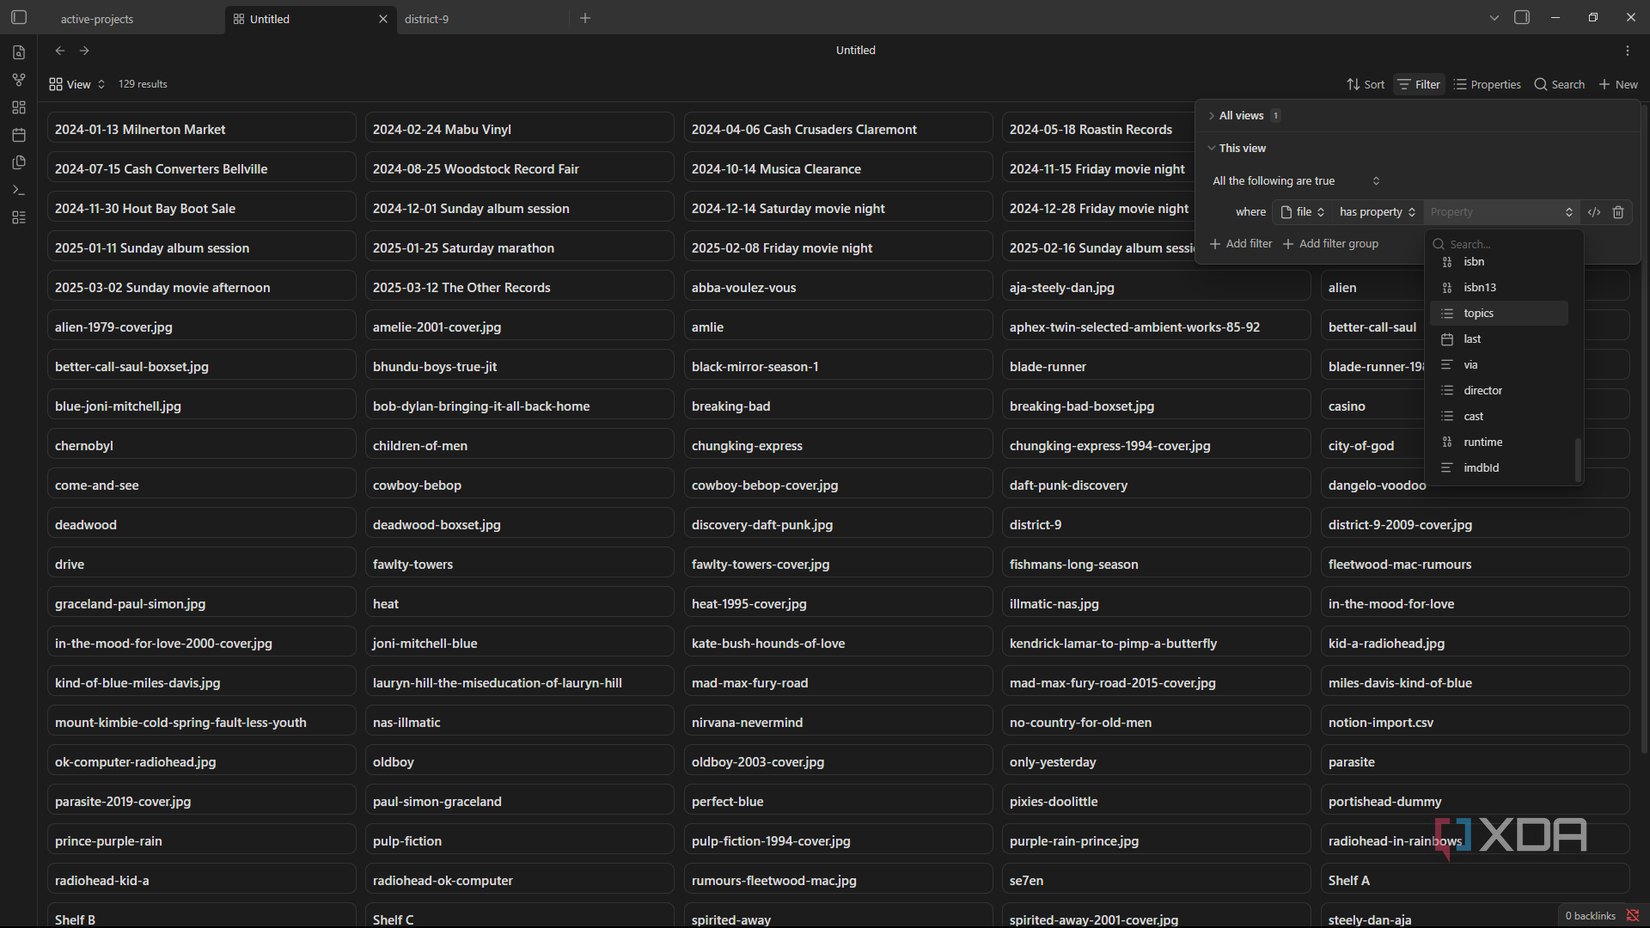Open the more options vertical dots menu
Screen dimensions: 1650x928
1627,50
